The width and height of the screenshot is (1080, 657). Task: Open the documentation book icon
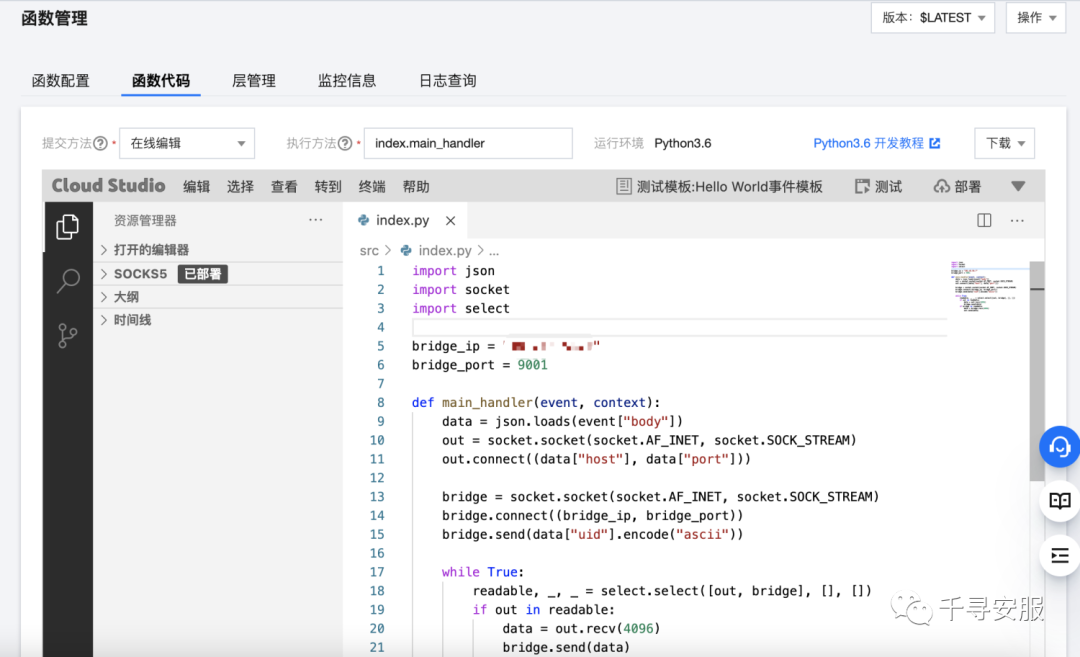tap(1059, 501)
